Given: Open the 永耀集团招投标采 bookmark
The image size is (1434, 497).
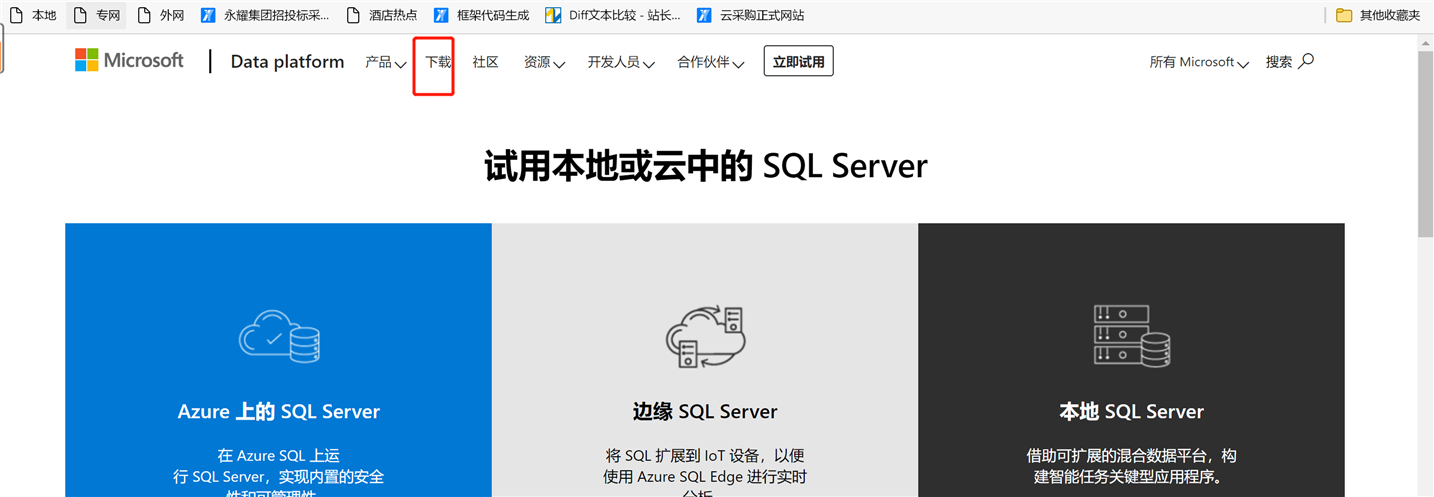Looking at the screenshot, I should pos(265,15).
